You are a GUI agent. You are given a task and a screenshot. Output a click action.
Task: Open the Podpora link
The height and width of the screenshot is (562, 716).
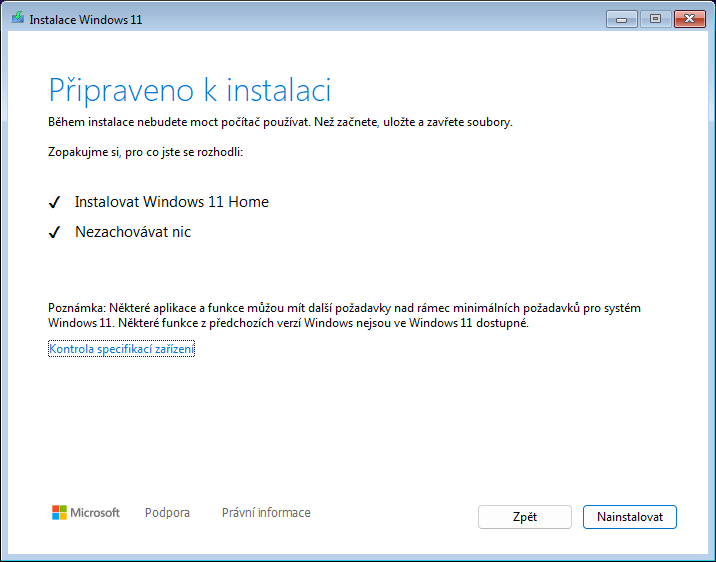(167, 513)
